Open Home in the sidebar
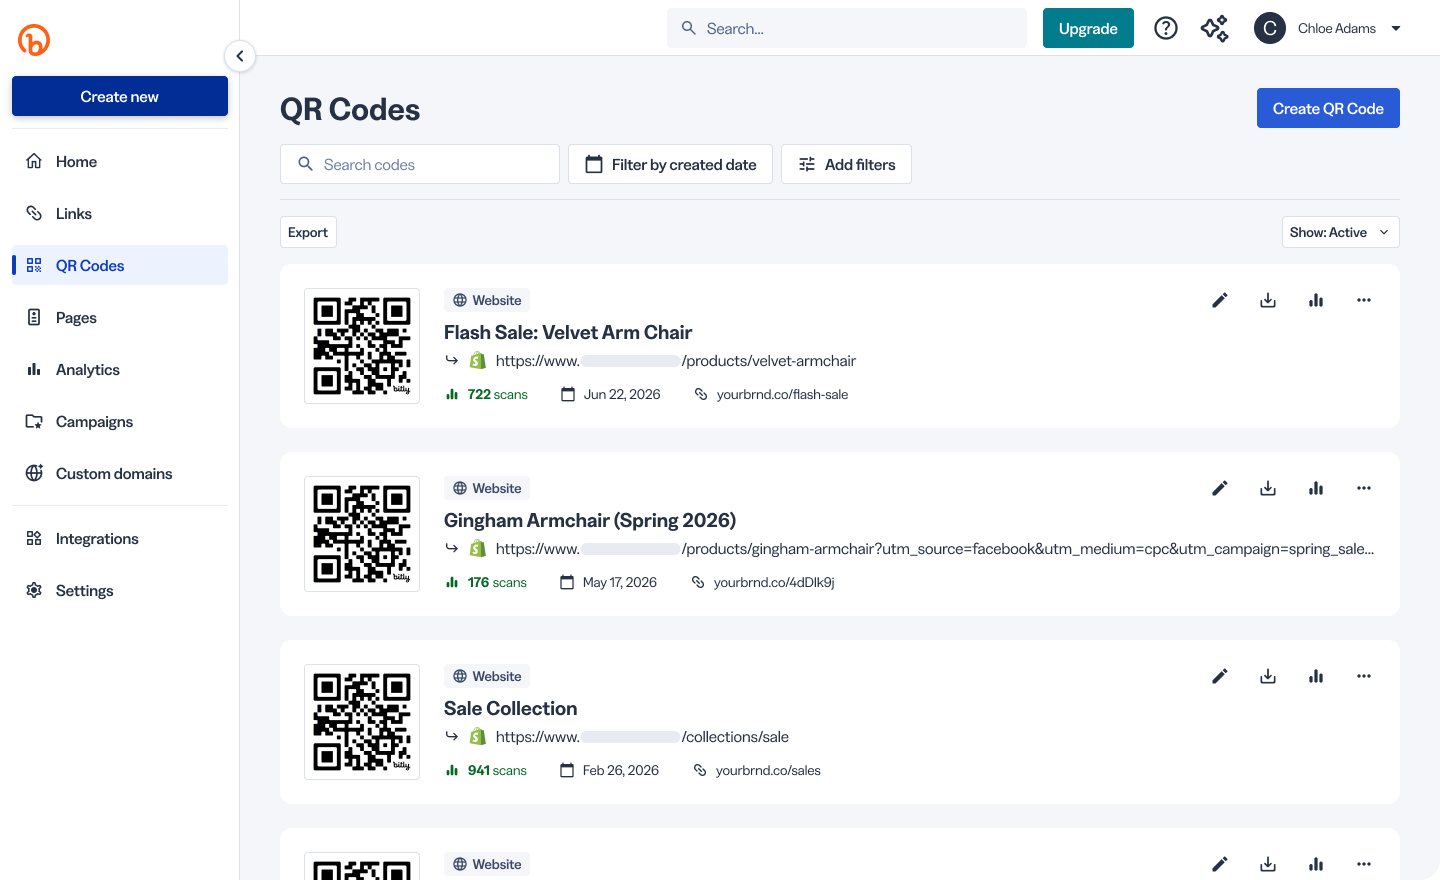Screen dimensions: 1440x880 pyautogui.click(x=120, y=161)
